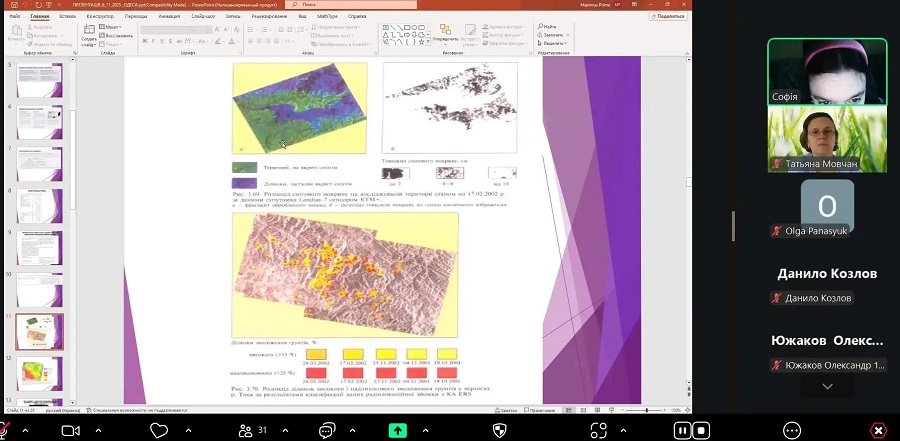The width and height of the screenshot is (900, 441).
Task: Adjust the PowerPoint zoom slider
Action: 645,410
